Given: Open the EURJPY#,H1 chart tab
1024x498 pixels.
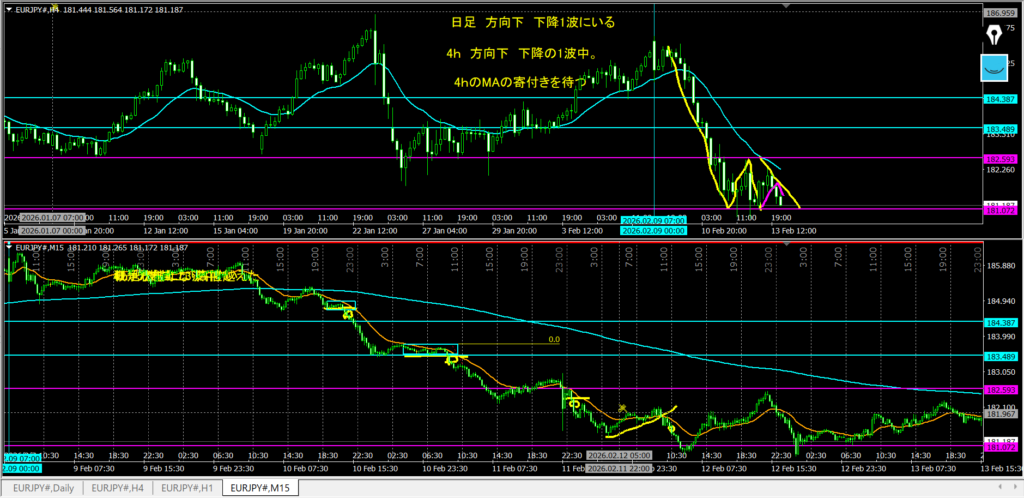Looking at the screenshot, I should point(187,488).
